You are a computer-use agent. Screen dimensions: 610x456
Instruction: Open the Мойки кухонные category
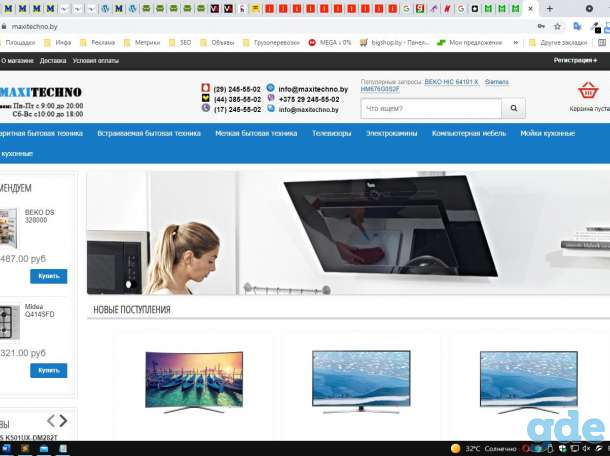(547, 133)
